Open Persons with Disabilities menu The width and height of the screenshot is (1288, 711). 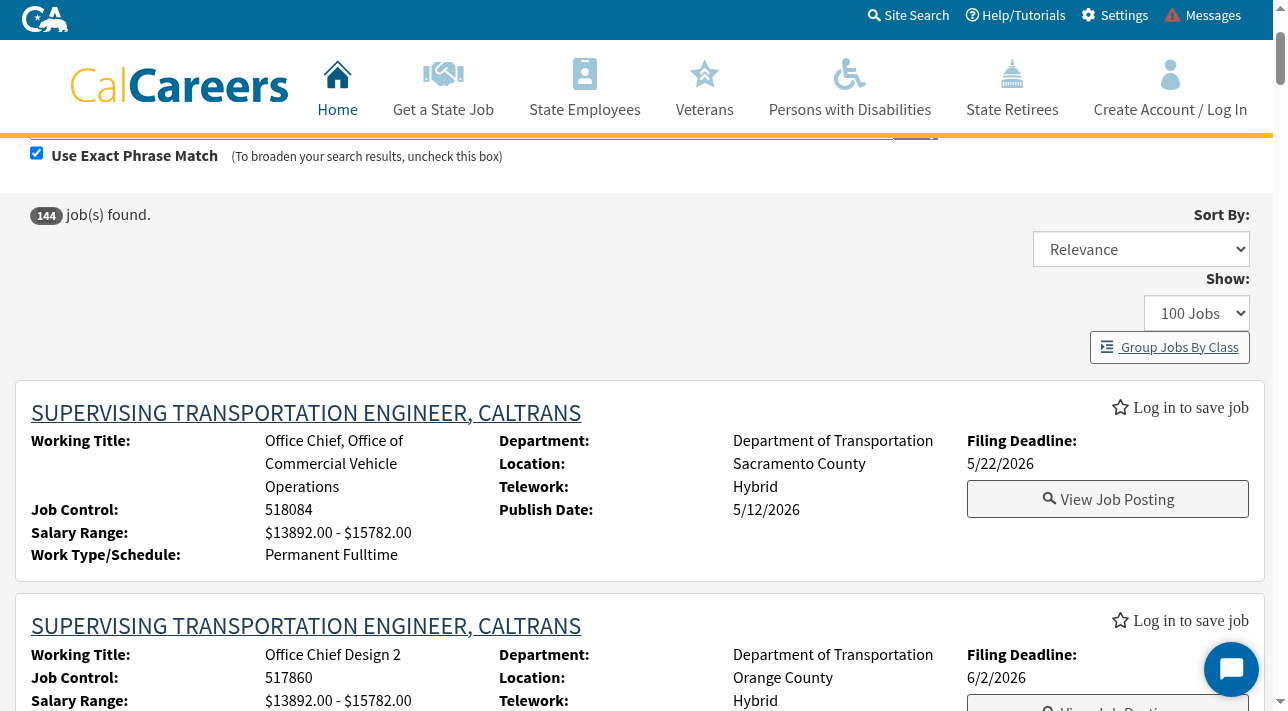[x=850, y=110]
